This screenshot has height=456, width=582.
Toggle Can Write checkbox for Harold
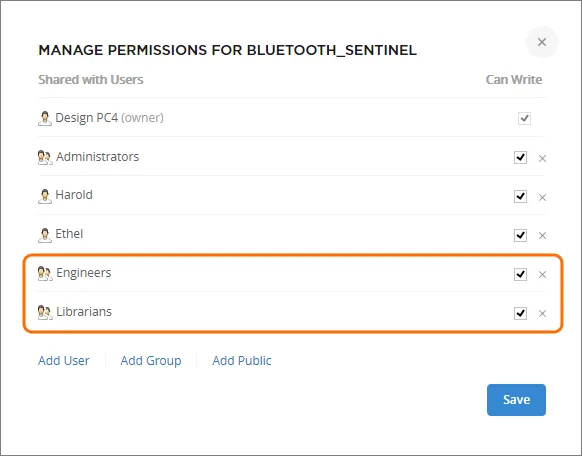(520, 196)
